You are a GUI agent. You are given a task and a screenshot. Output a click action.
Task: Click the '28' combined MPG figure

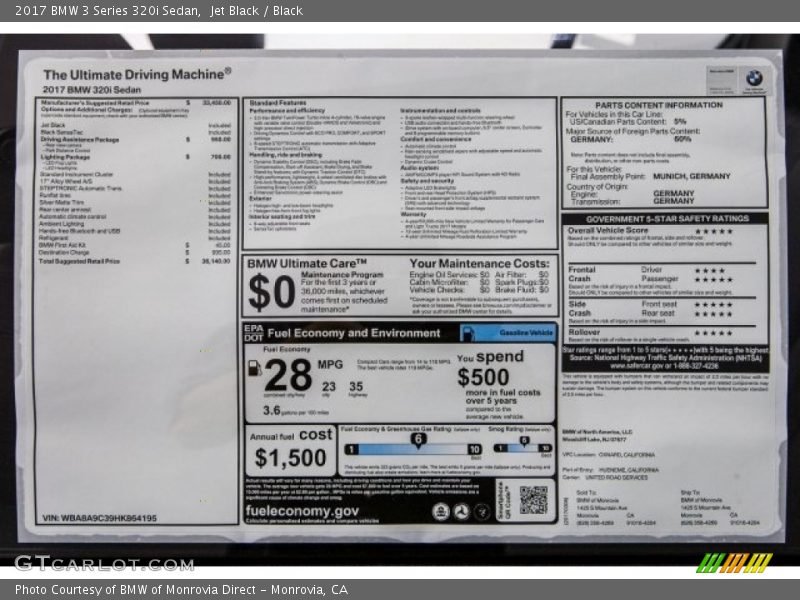click(x=288, y=374)
